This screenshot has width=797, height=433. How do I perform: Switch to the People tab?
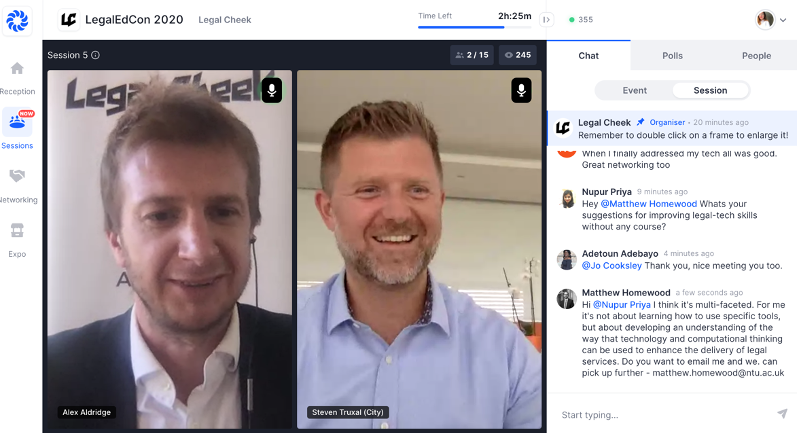point(756,56)
